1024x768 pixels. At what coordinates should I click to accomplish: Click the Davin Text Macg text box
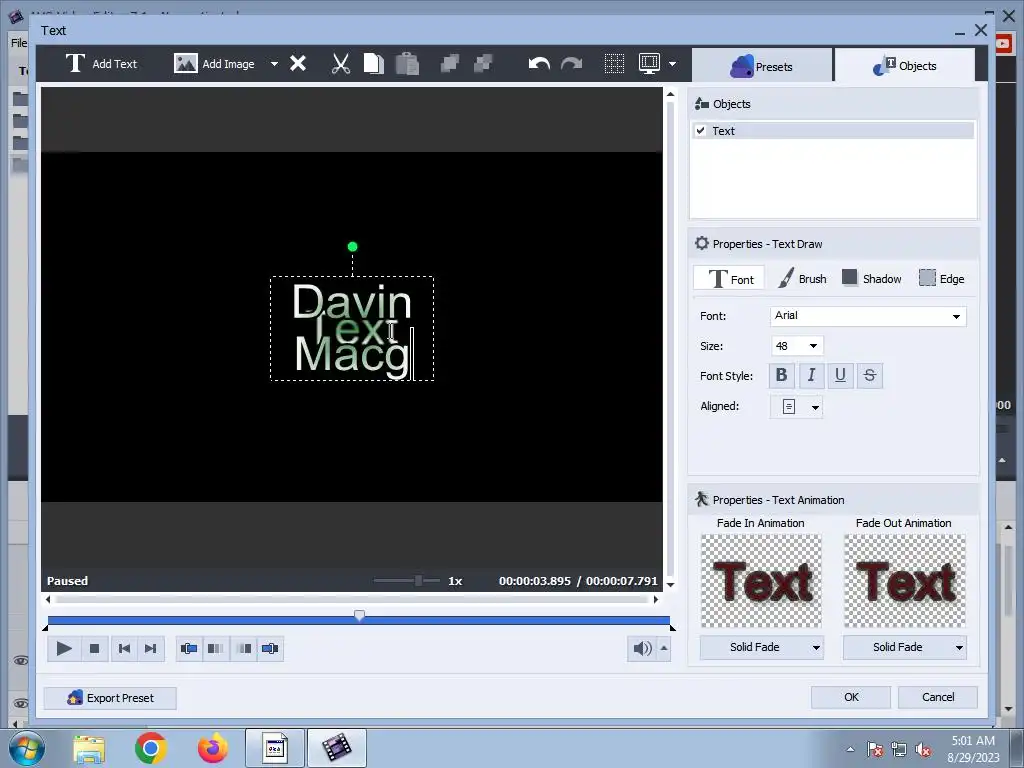pyautogui.click(x=352, y=328)
